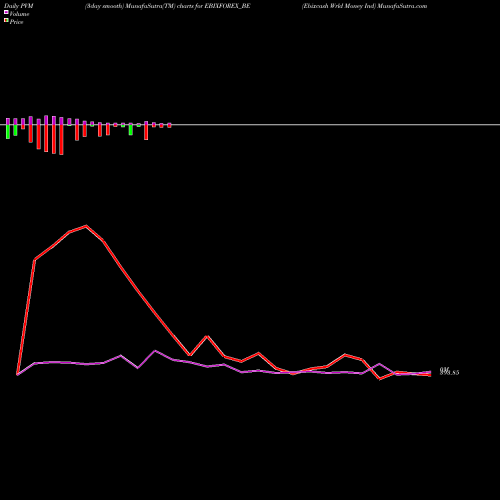Click the Price legend color swatch
Viewport: 500px width, 500px height.
pyautogui.click(x=6, y=21)
